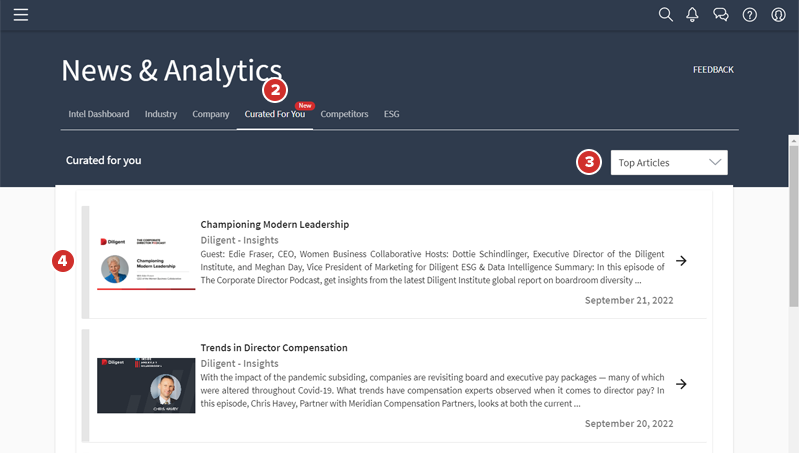Click the Championing Modern Leadership thumbnail
The width and height of the screenshot is (800, 453).
pos(146,262)
